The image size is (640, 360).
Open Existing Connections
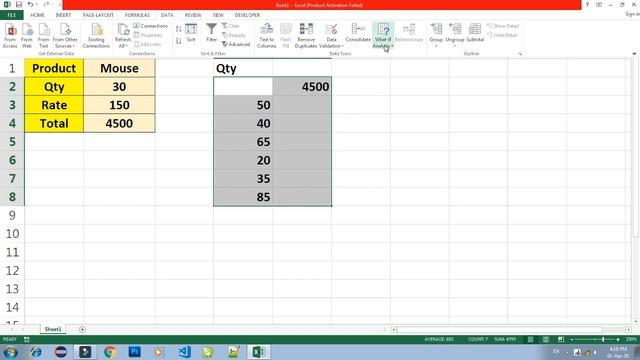[96, 36]
